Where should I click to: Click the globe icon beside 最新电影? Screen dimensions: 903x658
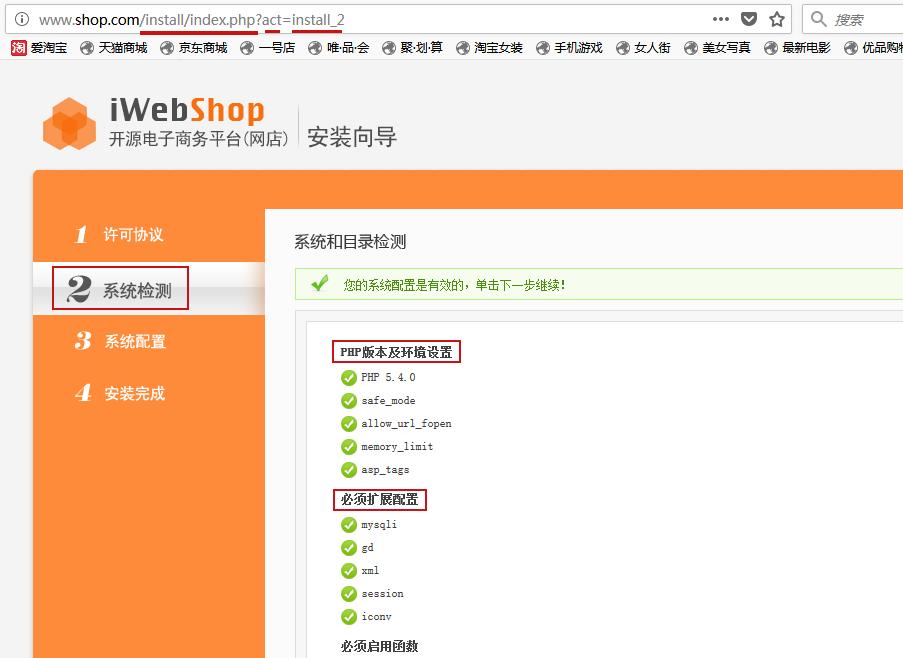[771, 48]
